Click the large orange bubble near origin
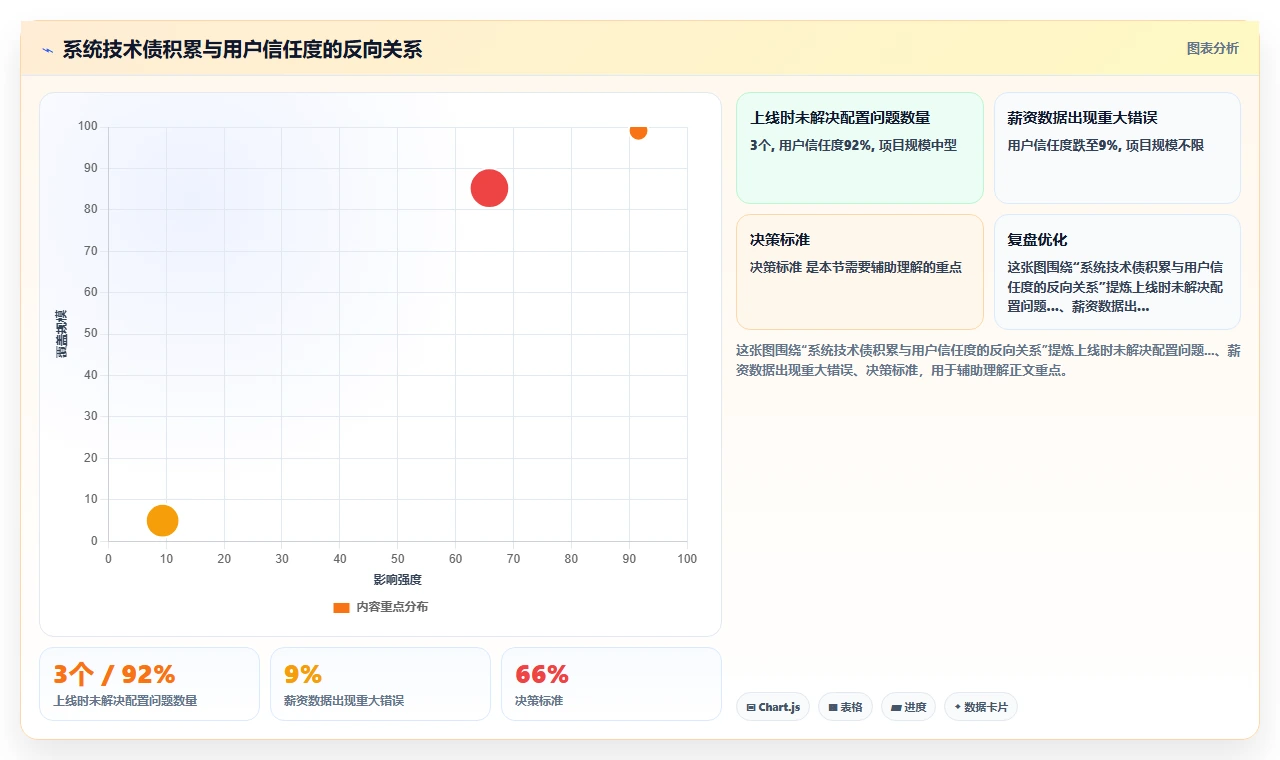The height and width of the screenshot is (760, 1280). pyautogui.click(x=162, y=520)
